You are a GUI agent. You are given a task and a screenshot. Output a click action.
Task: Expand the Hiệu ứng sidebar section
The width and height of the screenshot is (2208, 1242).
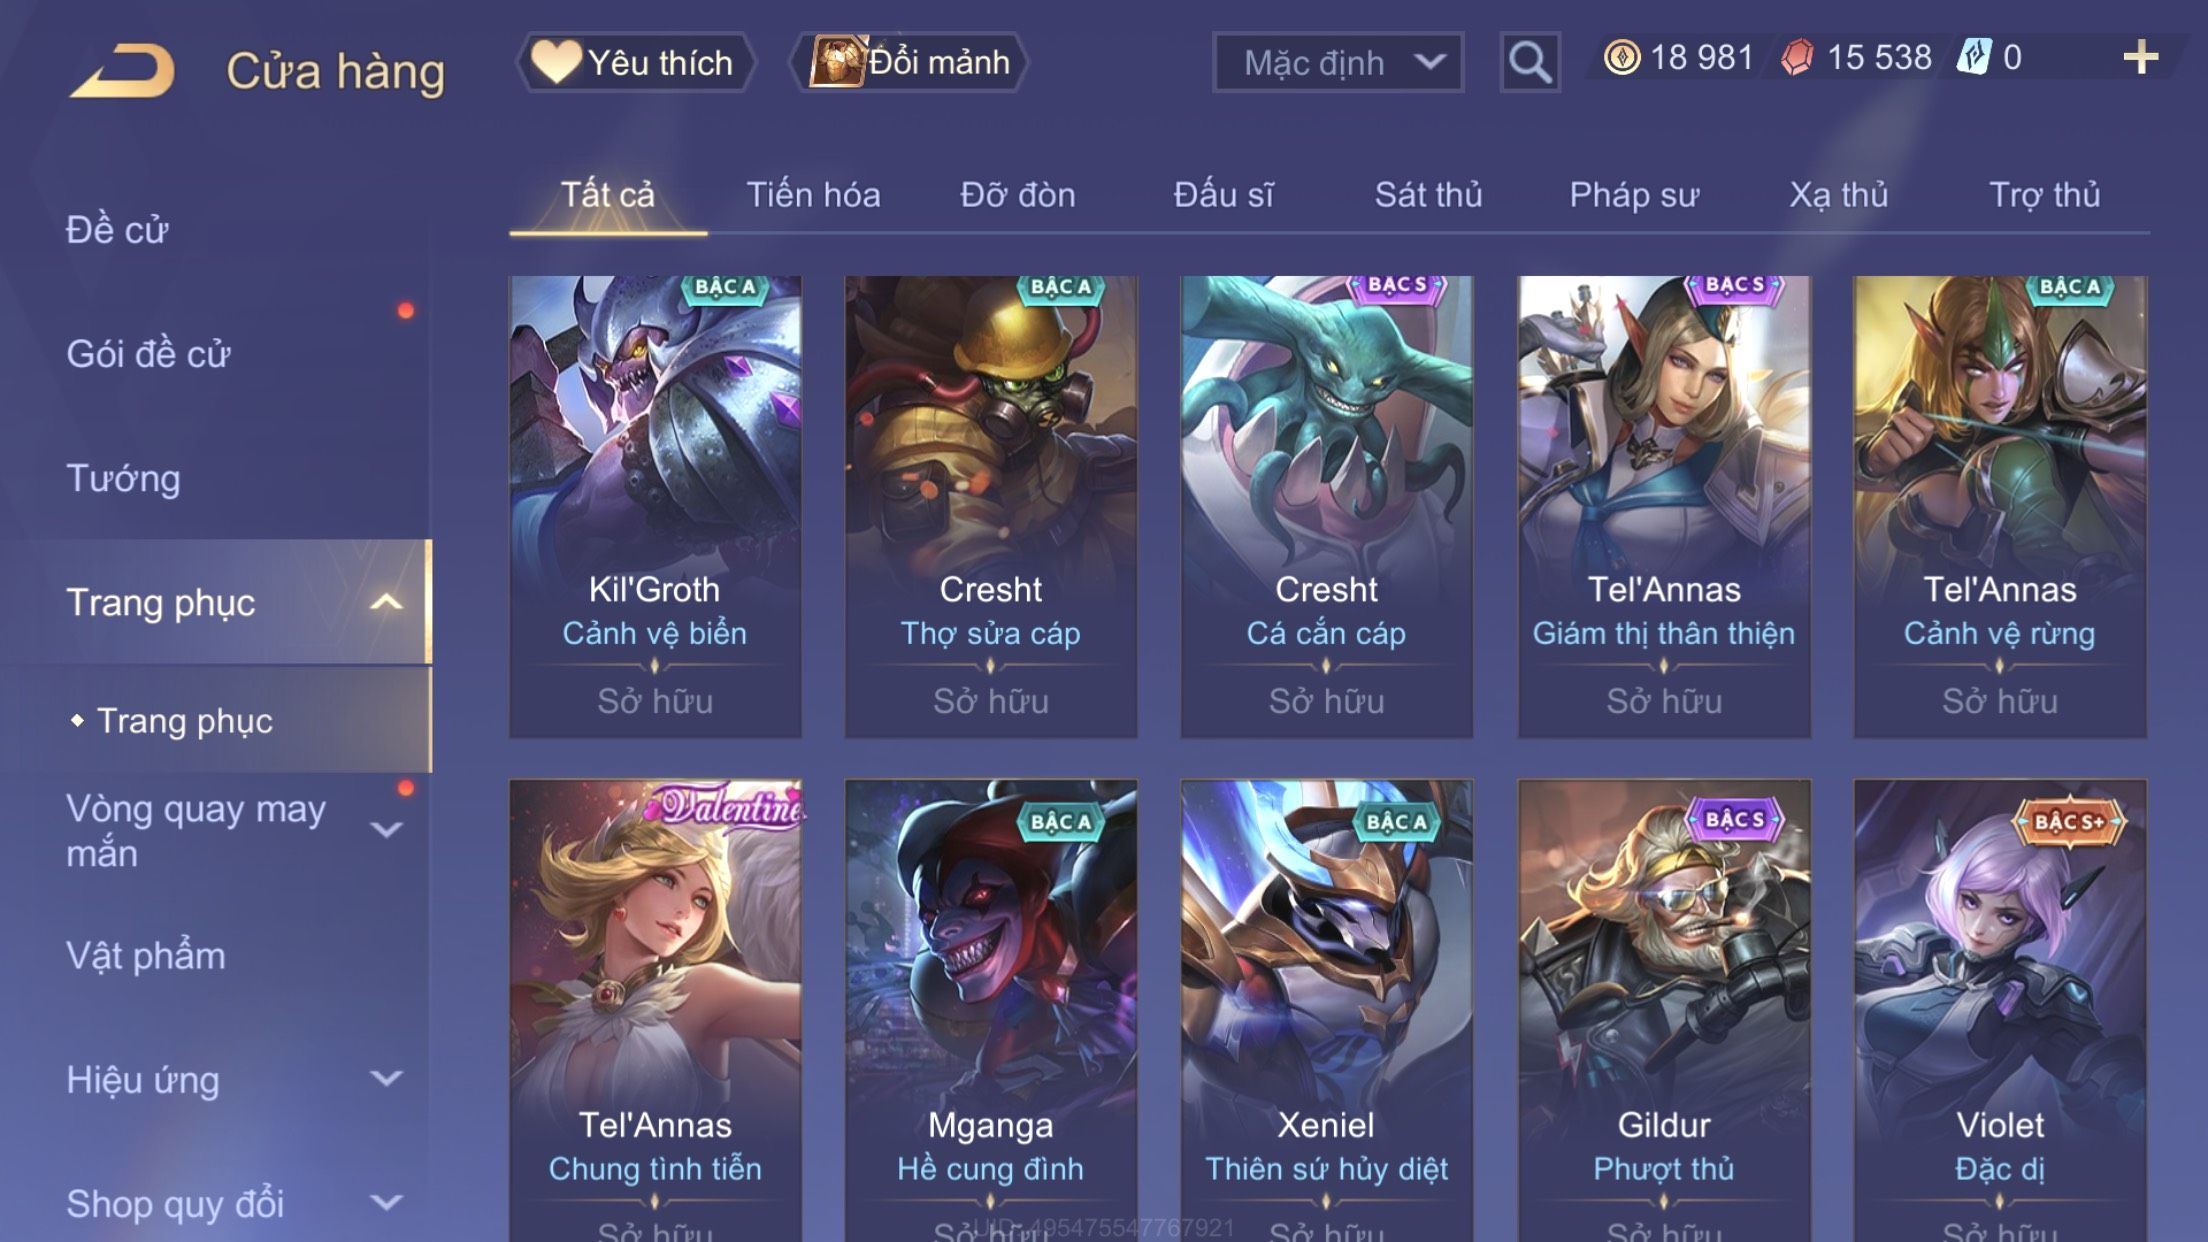(x=386, y=1078)
